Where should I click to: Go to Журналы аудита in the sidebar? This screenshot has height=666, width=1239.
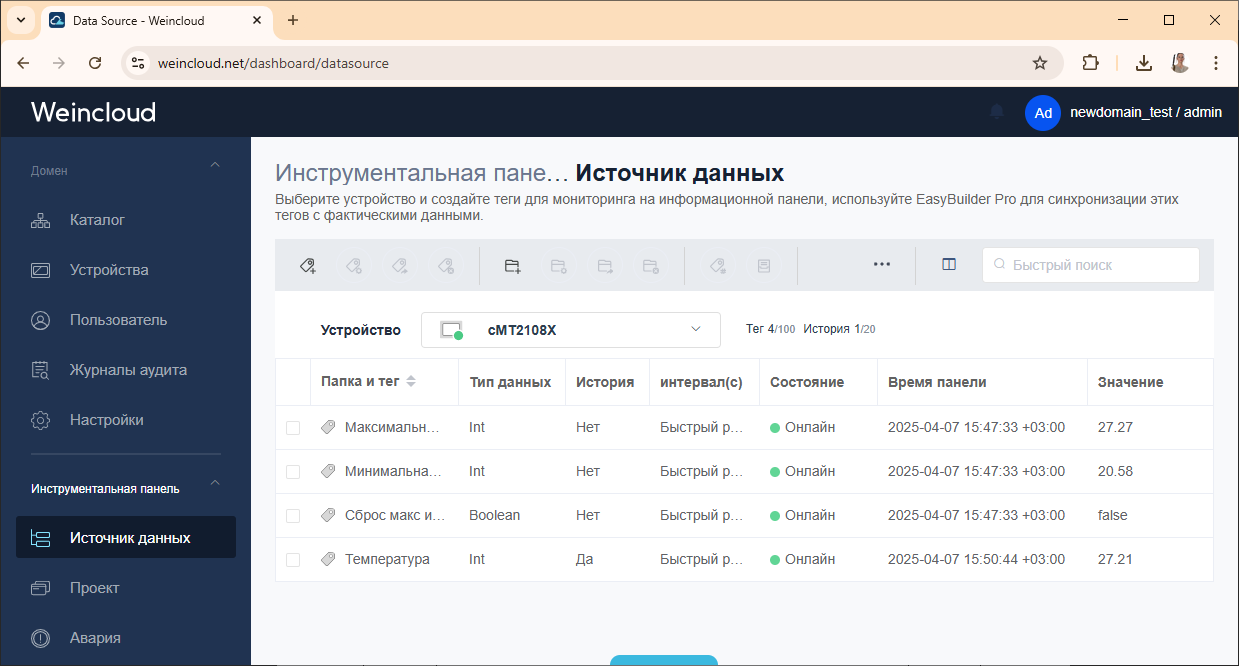pos(128,370)
